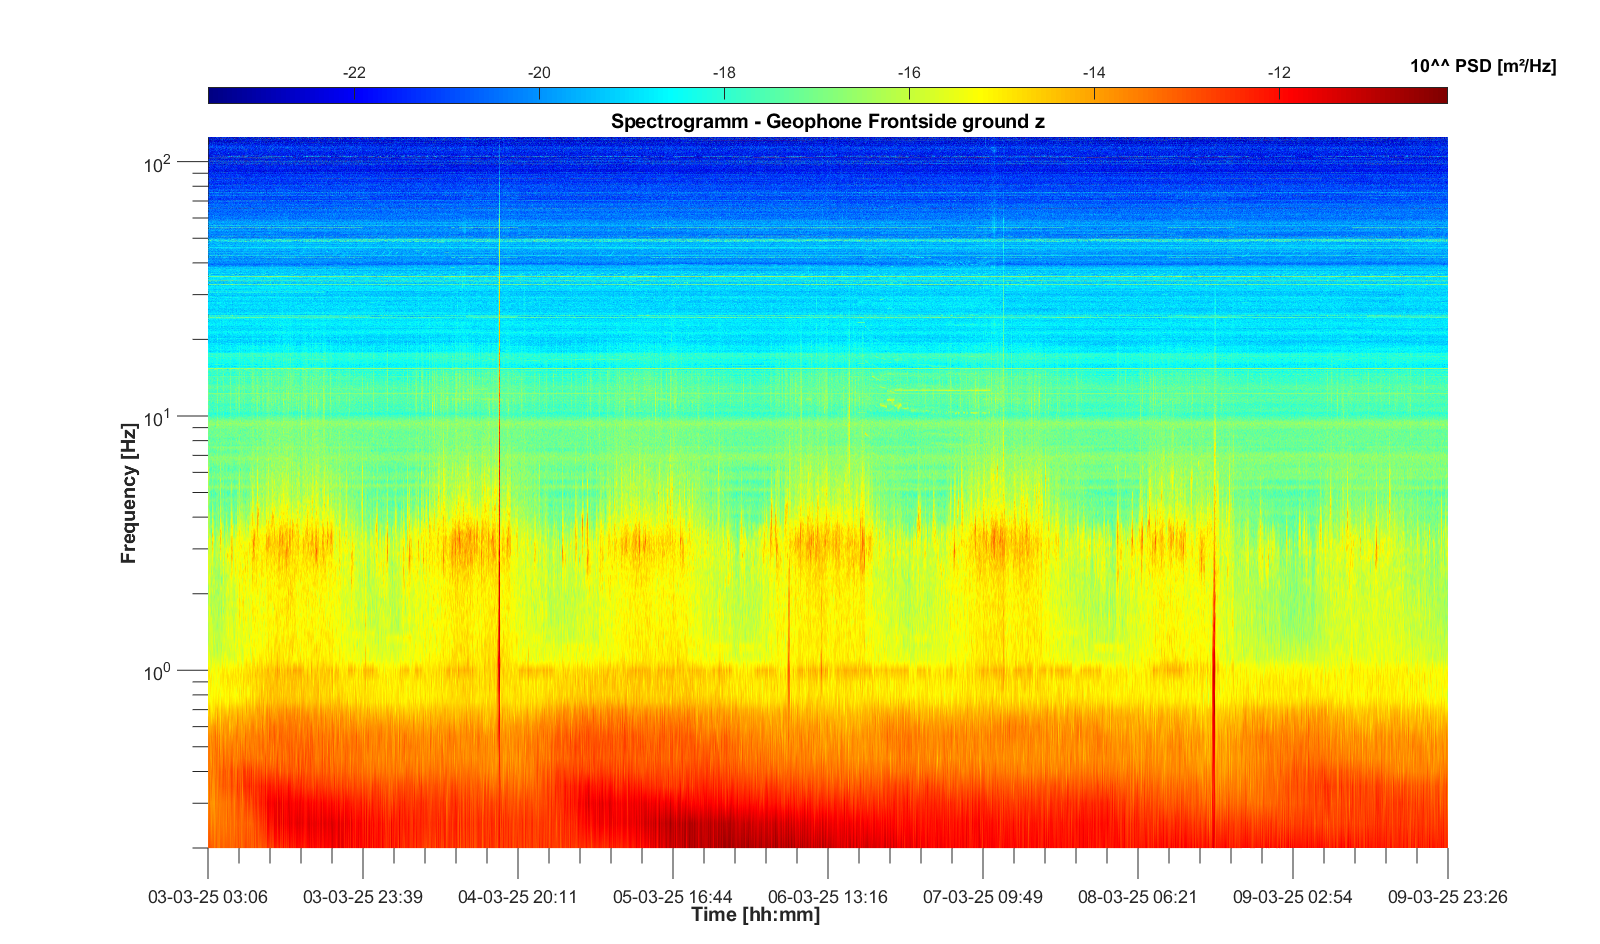Click the 'Time [hh:mm]' x-axis label
The height and width of the screenshot is (944, 1600).
pyautogui.click(x=755, y=915)
